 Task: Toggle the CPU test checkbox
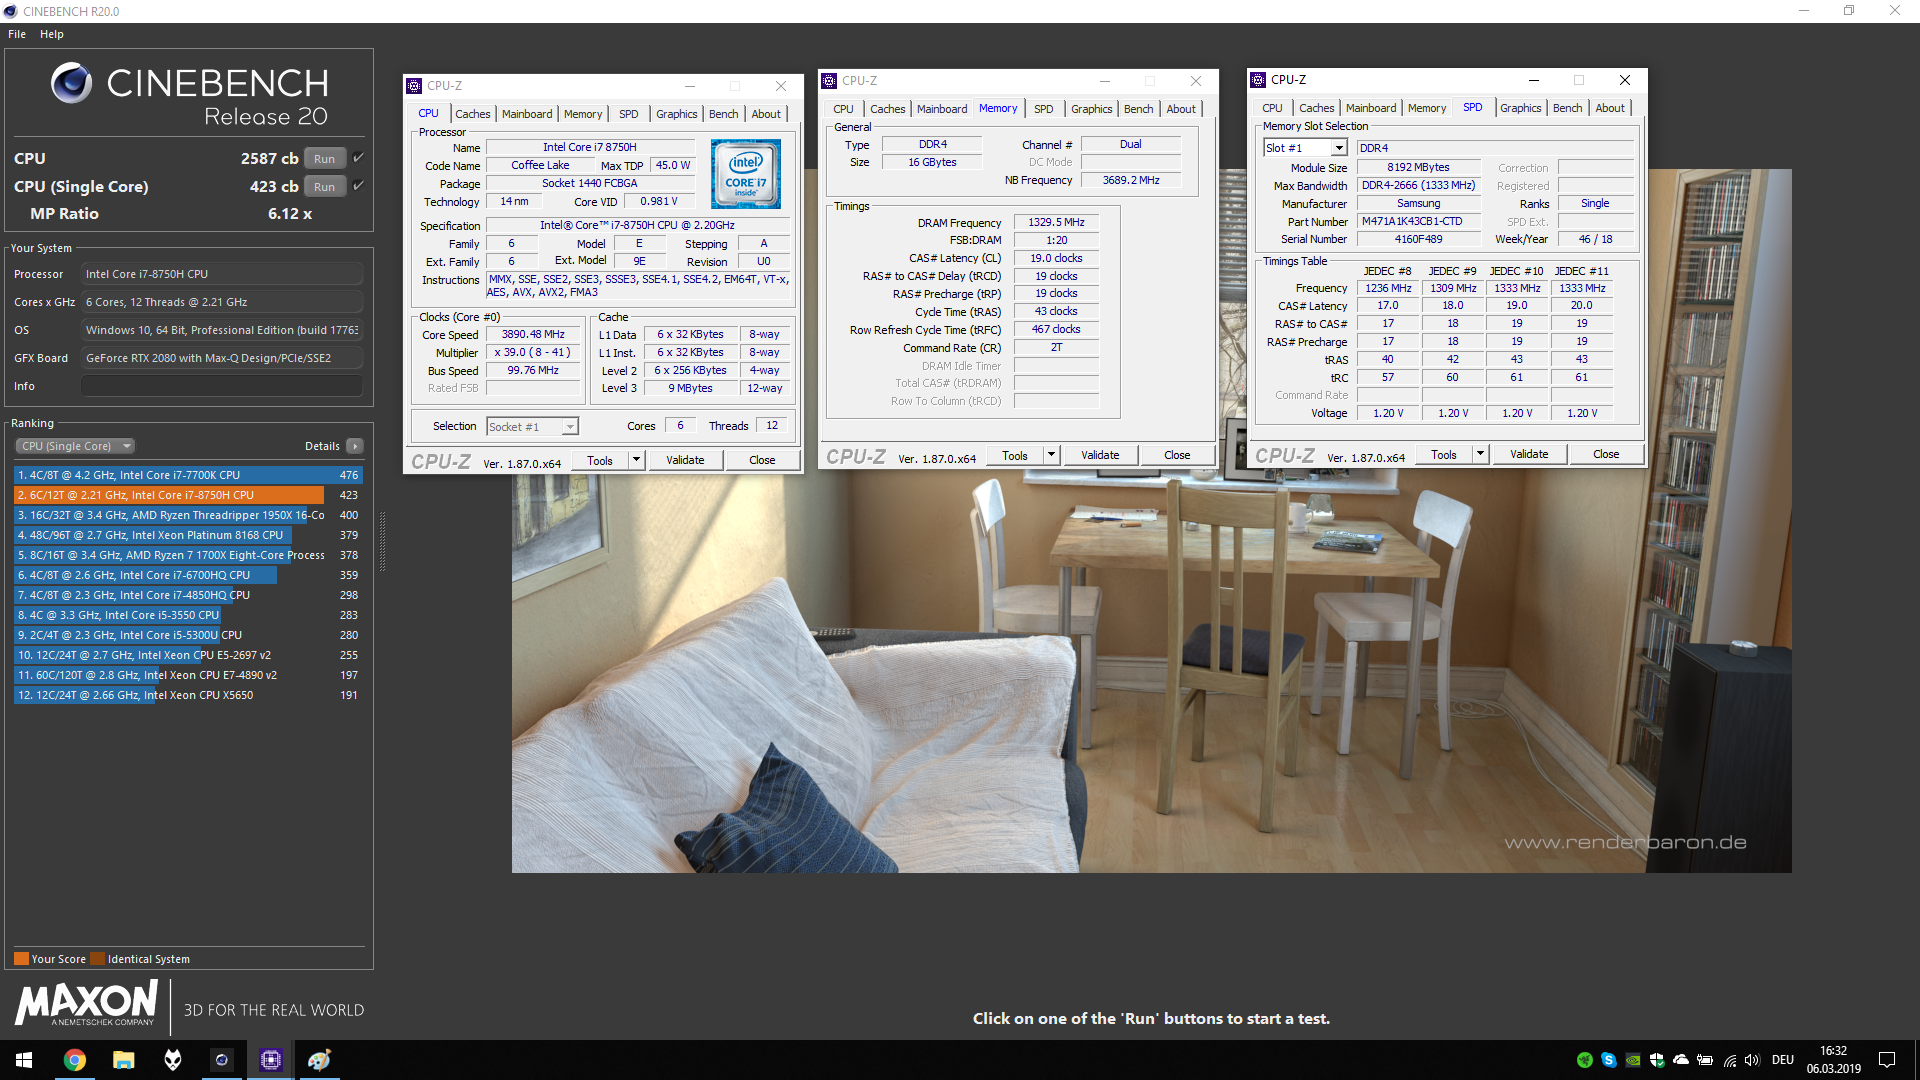[358, 158]
